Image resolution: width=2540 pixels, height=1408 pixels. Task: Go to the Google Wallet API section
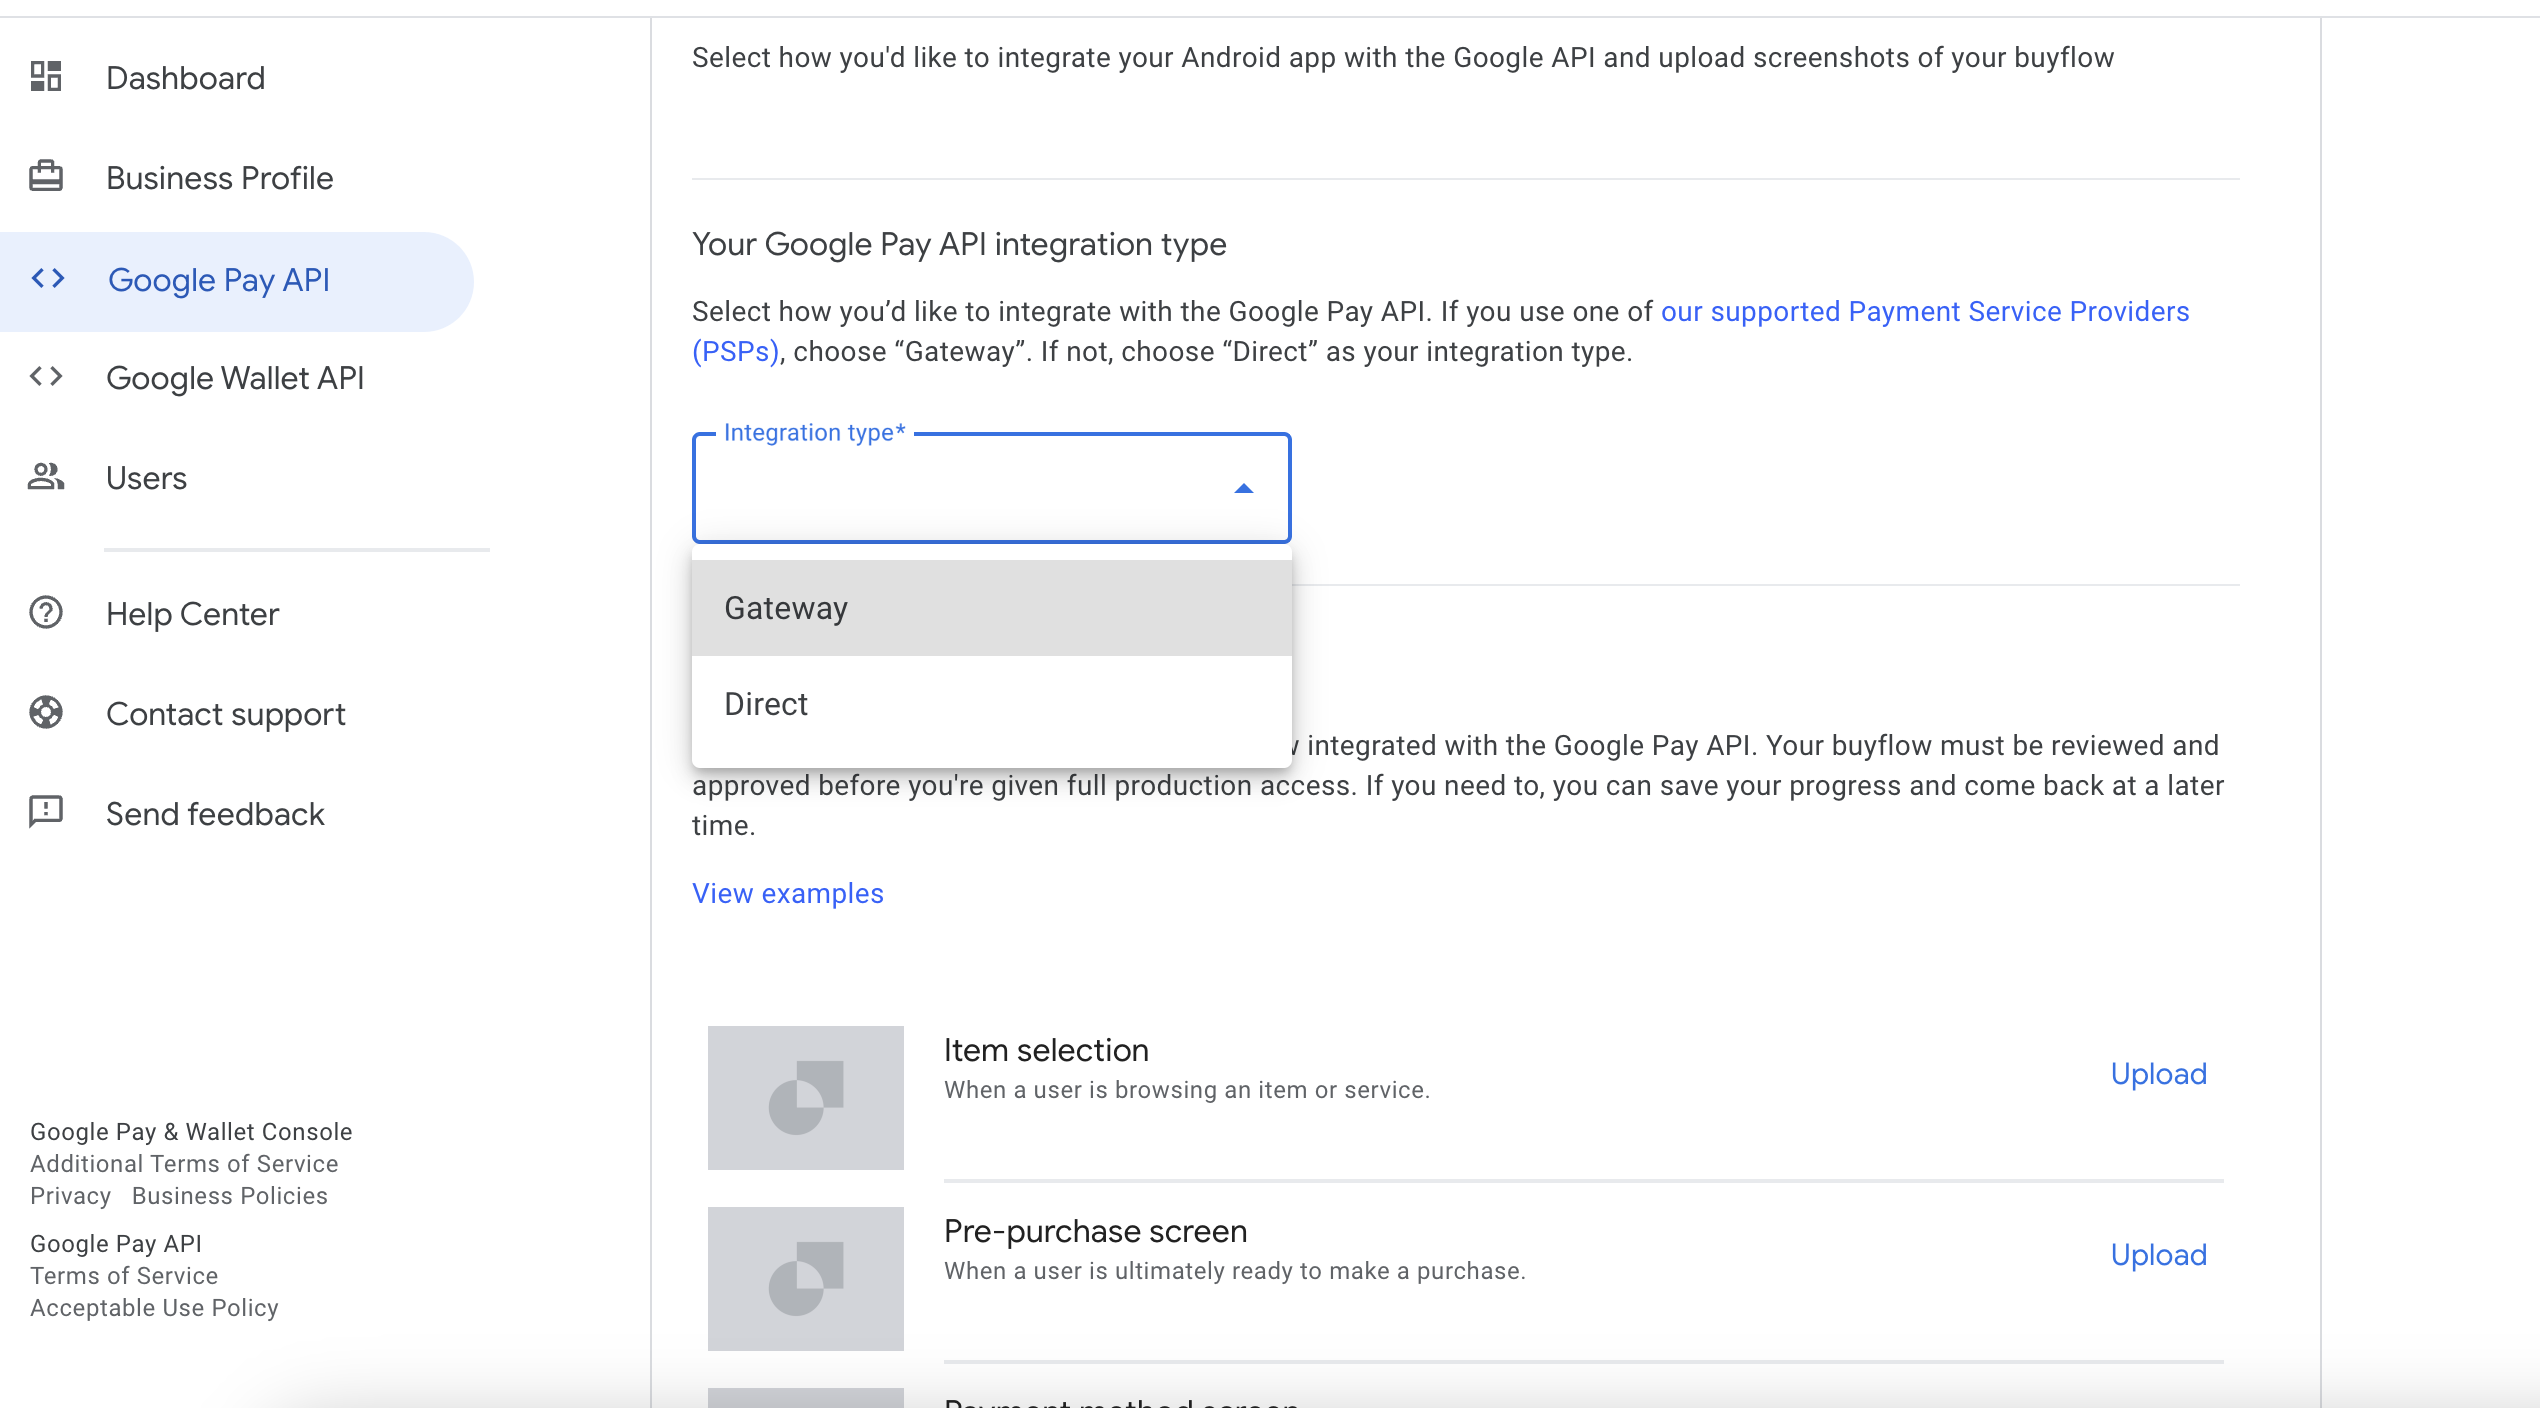coord(235,378)
